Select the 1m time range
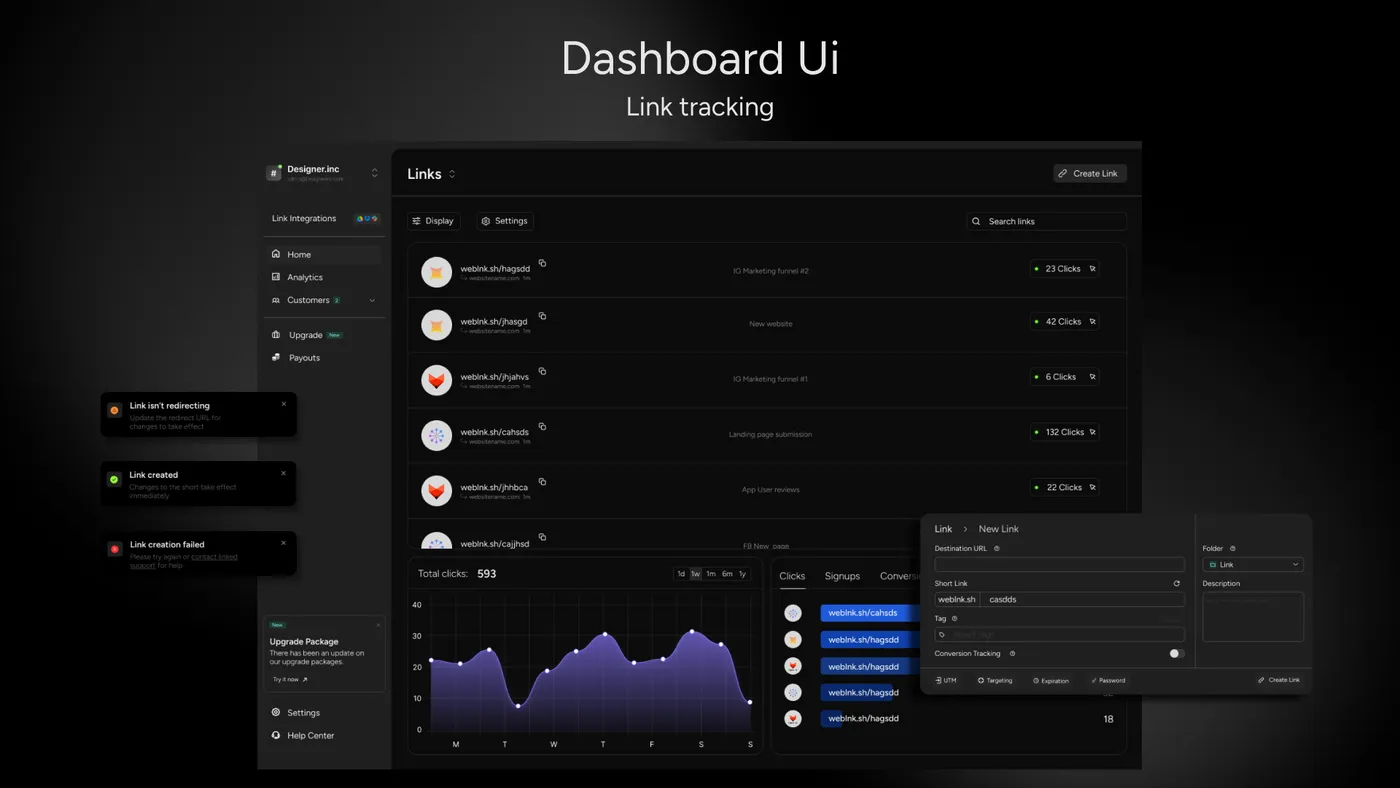Screen dimensions: 1400x788 click(710, 574)
